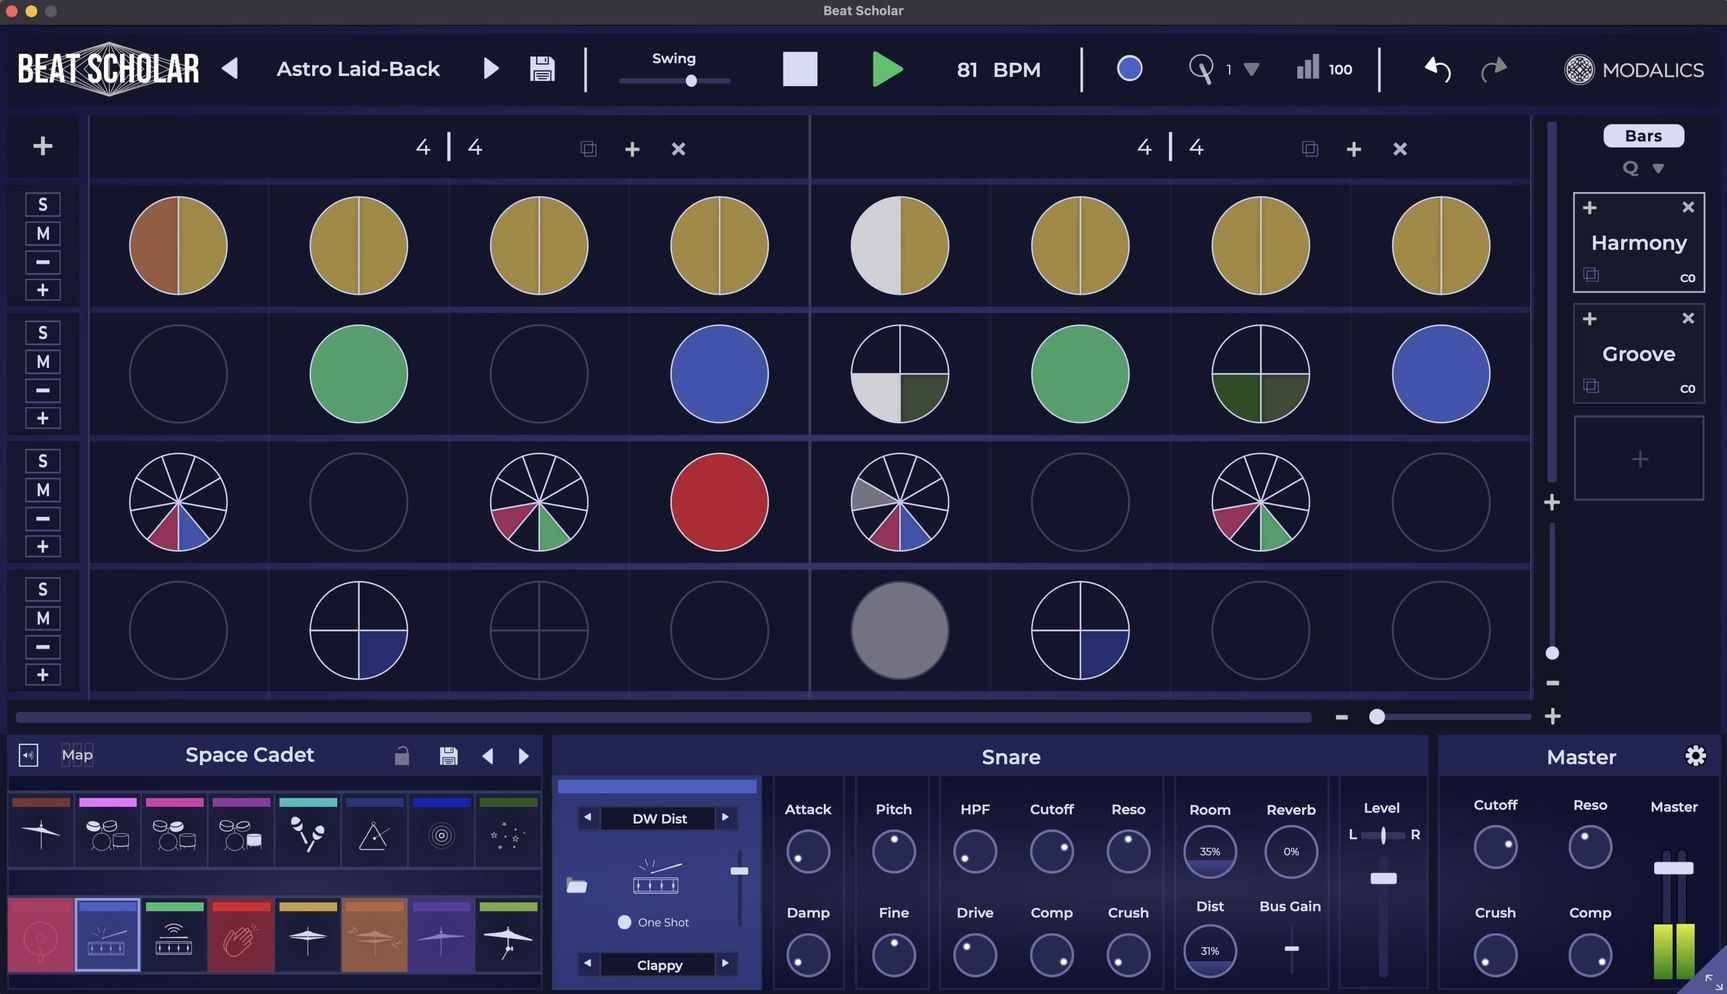Viewport: 1727px width, 994px height.
Task: Click the Redo arrow icon
Action: click(x=1493, y=69)
